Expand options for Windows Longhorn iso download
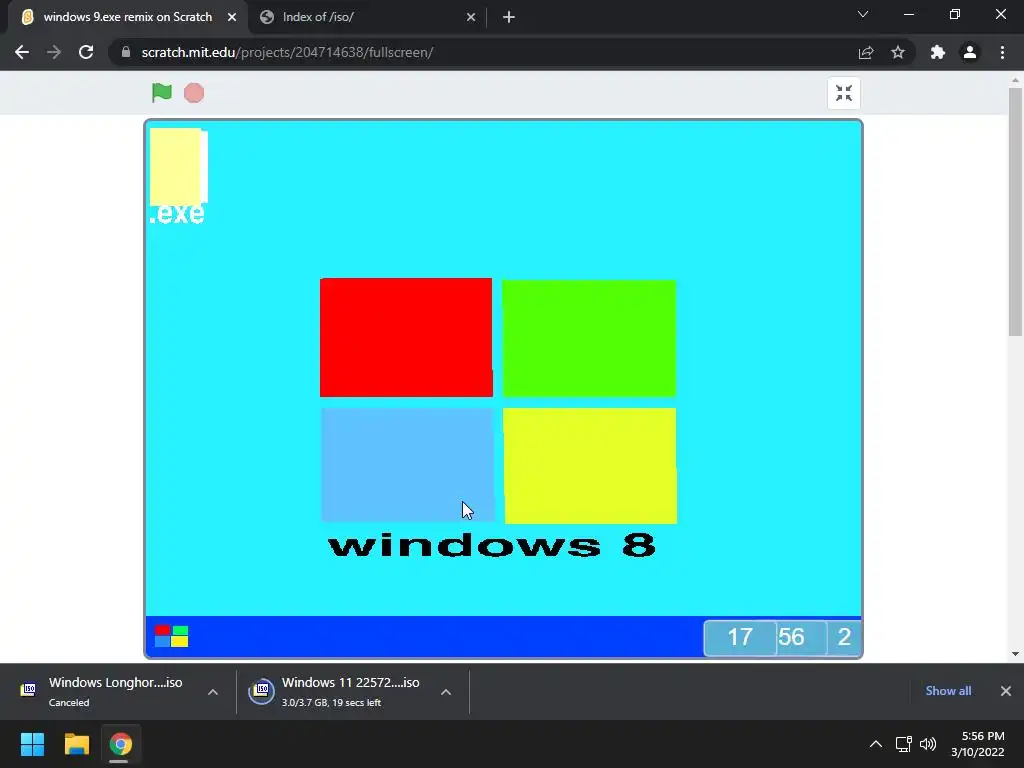Image resolution: width=1024 pixels, height=768 pixels. click(x=213, y=692)
